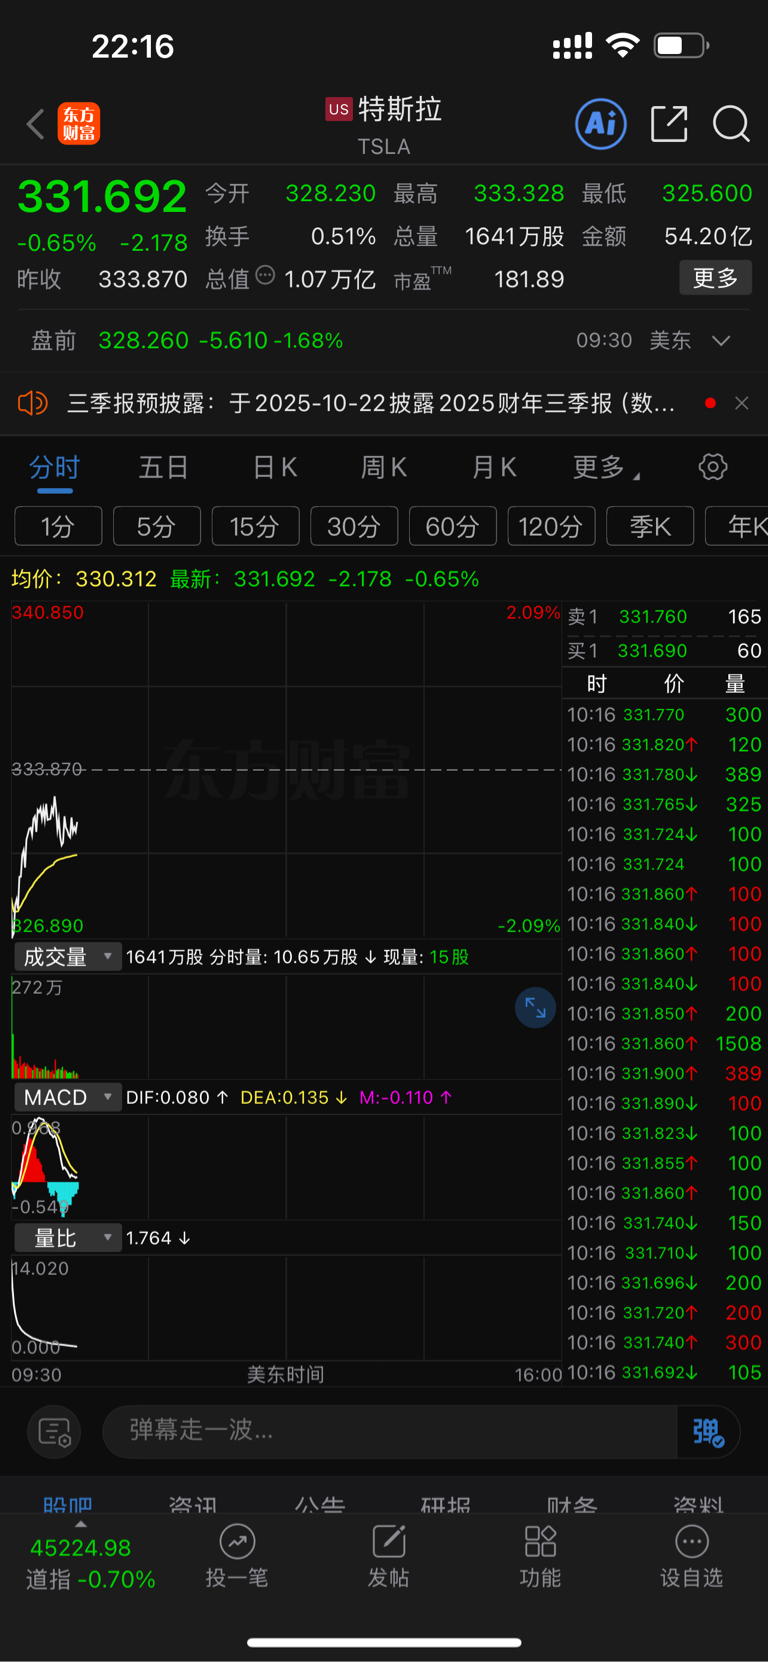Image resolution: width=768 pixels, height=1662 pixels.
Task: Tap the pre-market price 328.260
Action: [143, 341]
